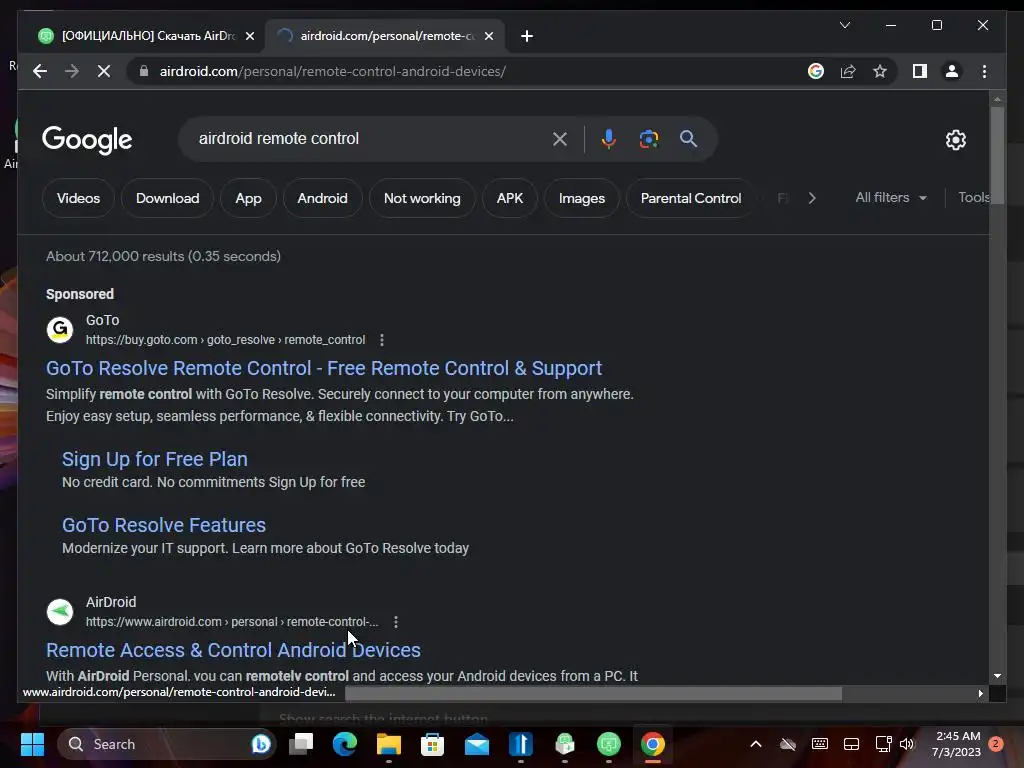Open Google account icon in address bar
Image resolution: width=1024 pixels, height=768 pixels.
tap(816, 71)
